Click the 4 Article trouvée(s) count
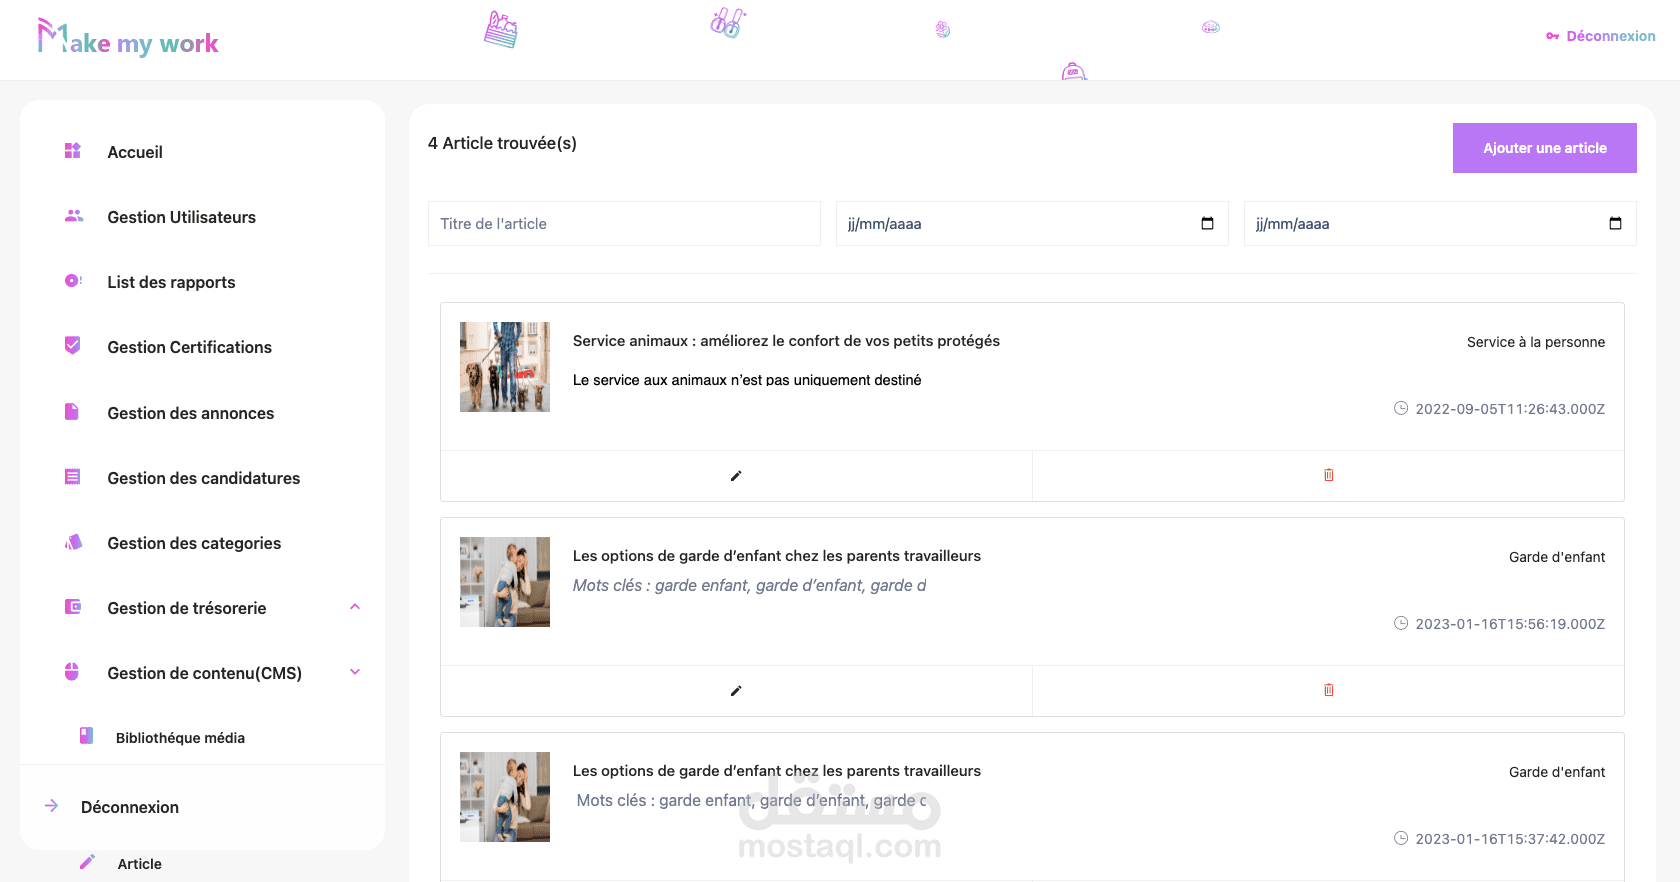Screen dimensions: 1680x882 tap(502, 143)
